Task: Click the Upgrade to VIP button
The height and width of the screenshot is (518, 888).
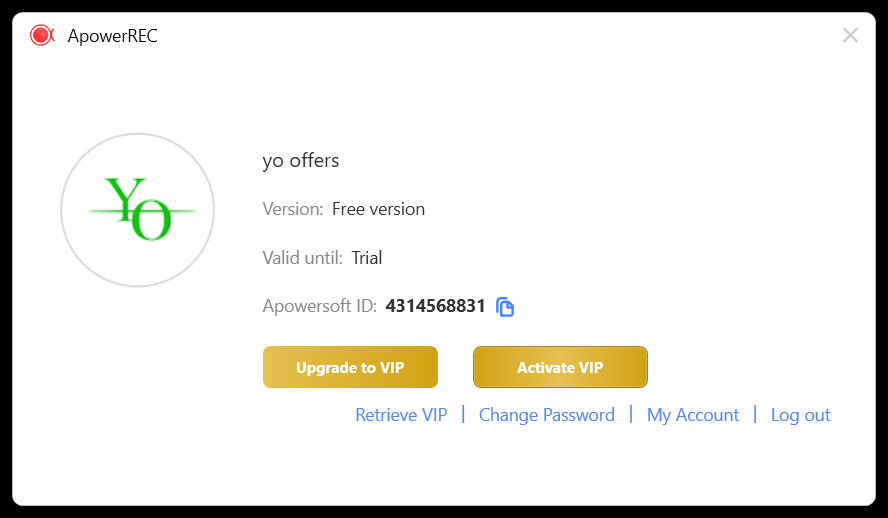Action: pos(350,367)
